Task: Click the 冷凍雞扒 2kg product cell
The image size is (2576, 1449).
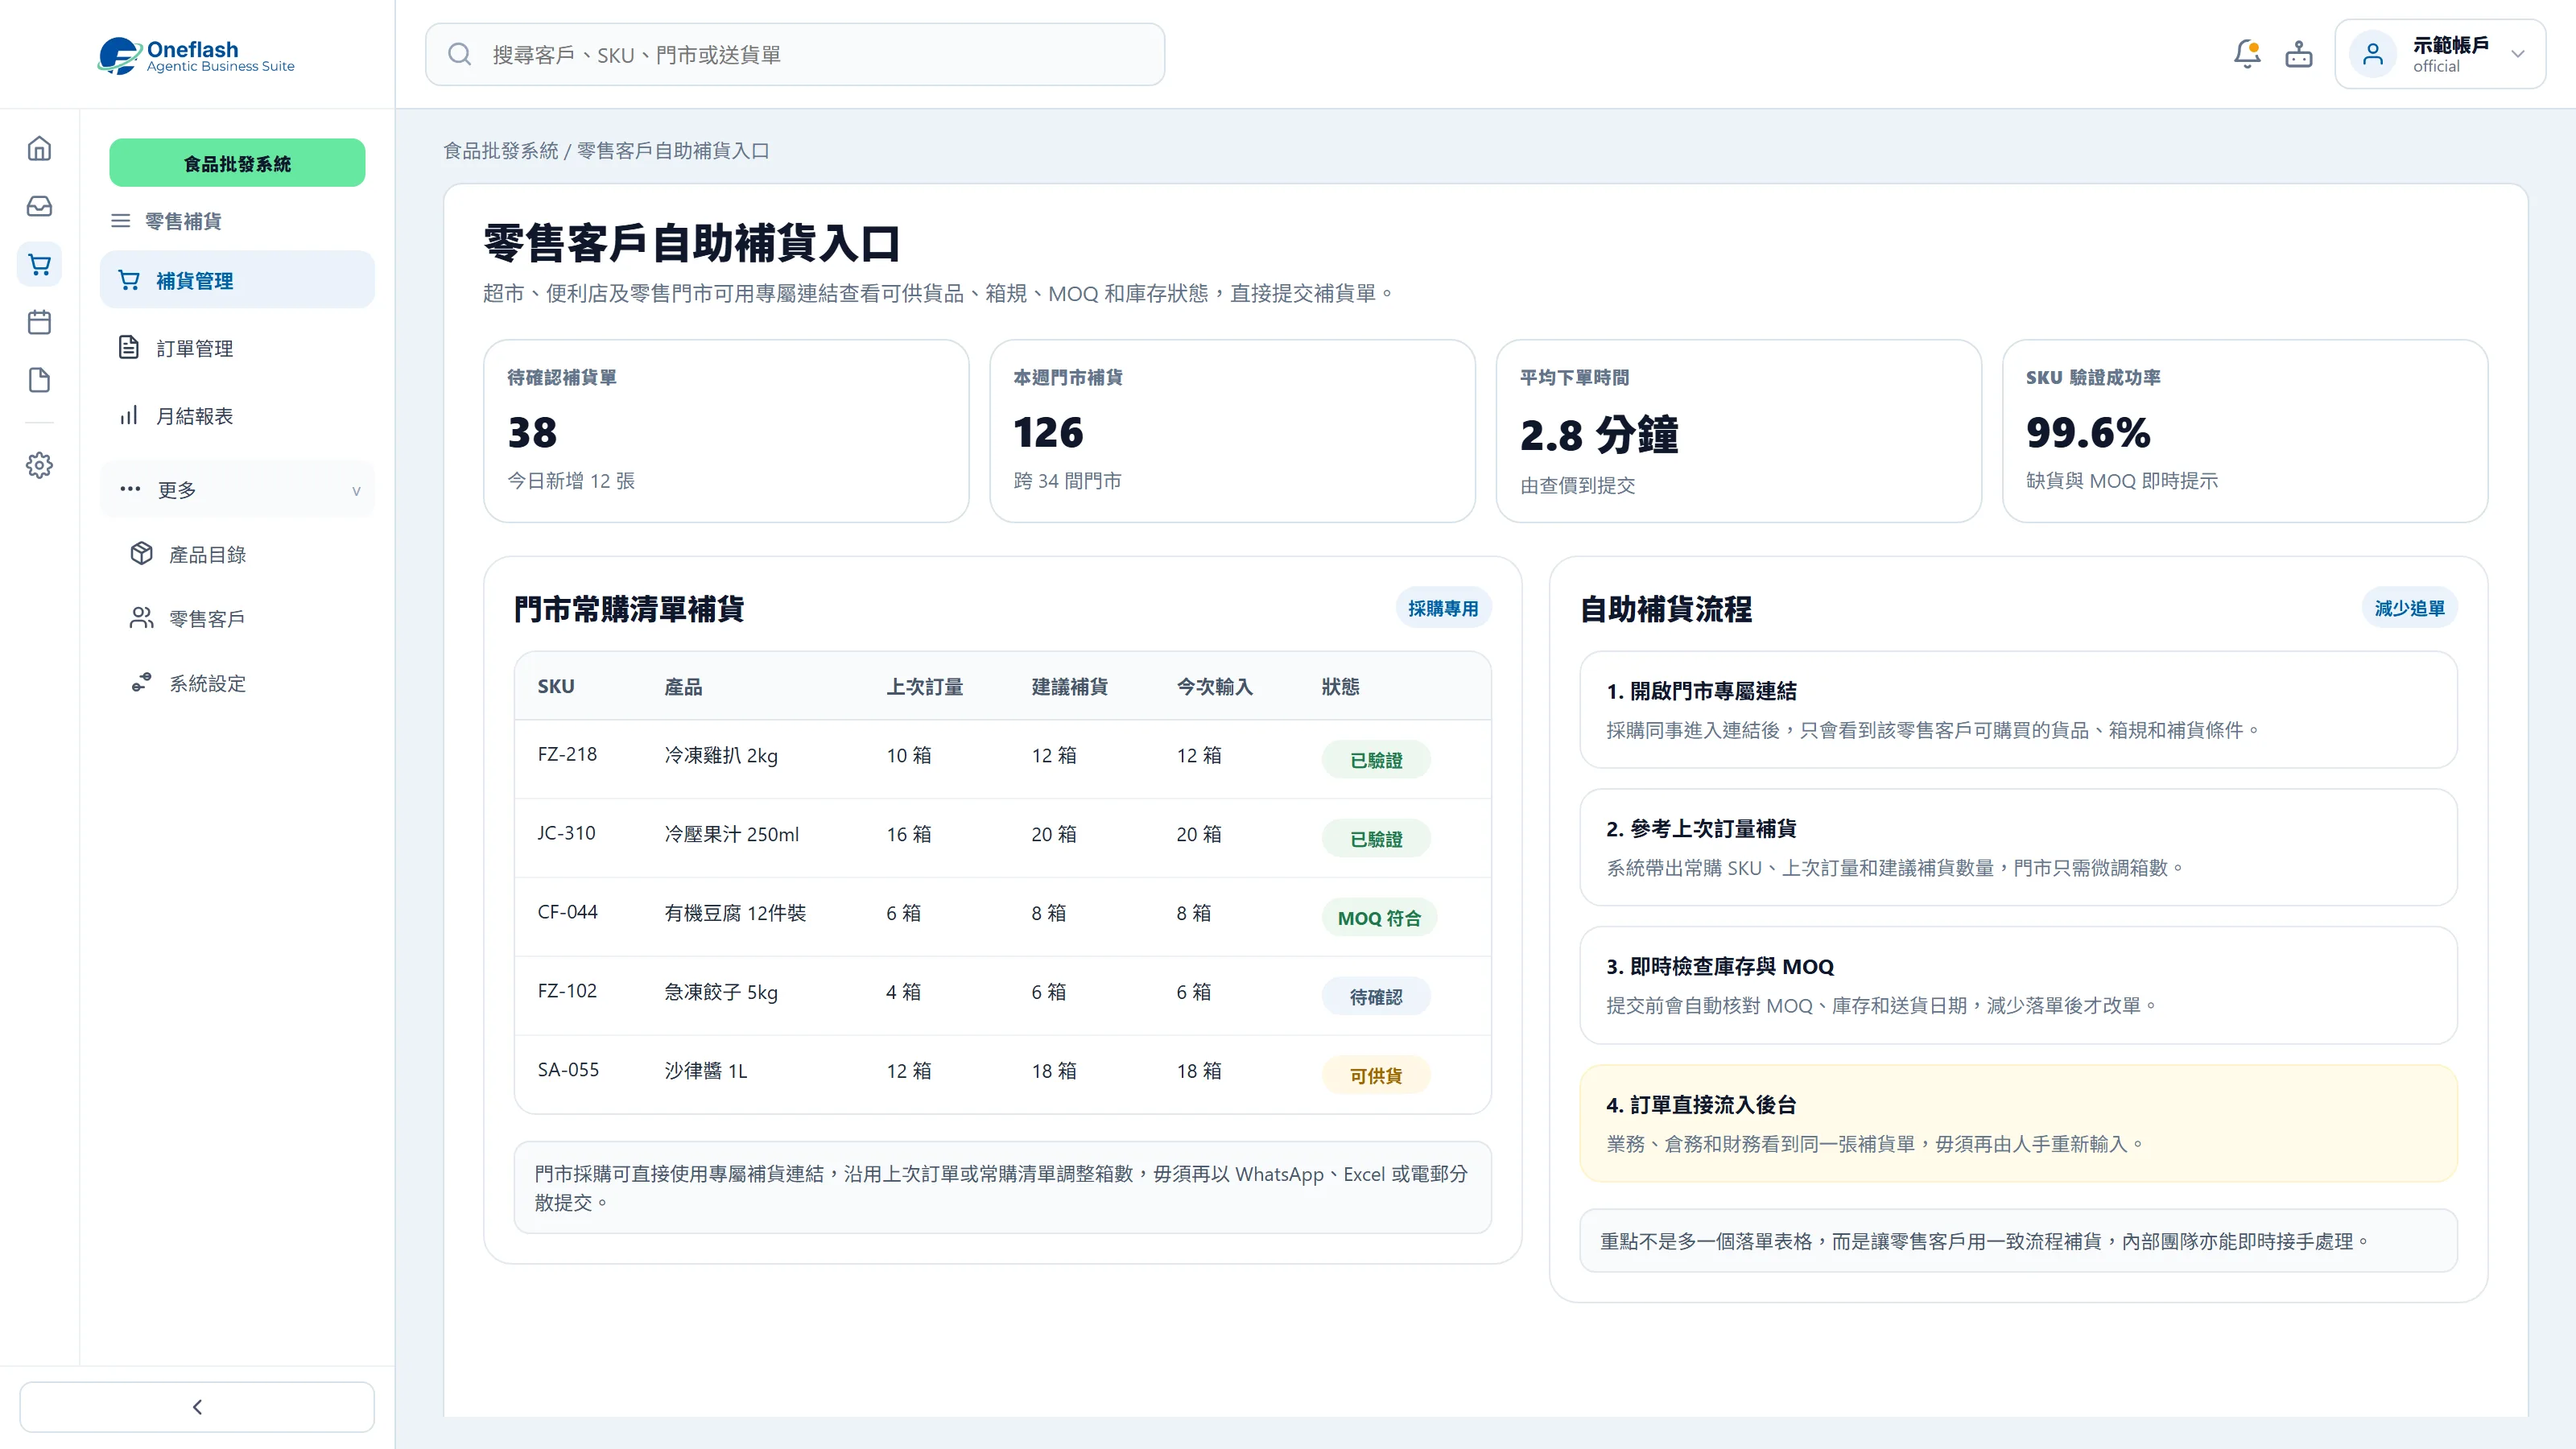Action: click(x=721, y=756)
